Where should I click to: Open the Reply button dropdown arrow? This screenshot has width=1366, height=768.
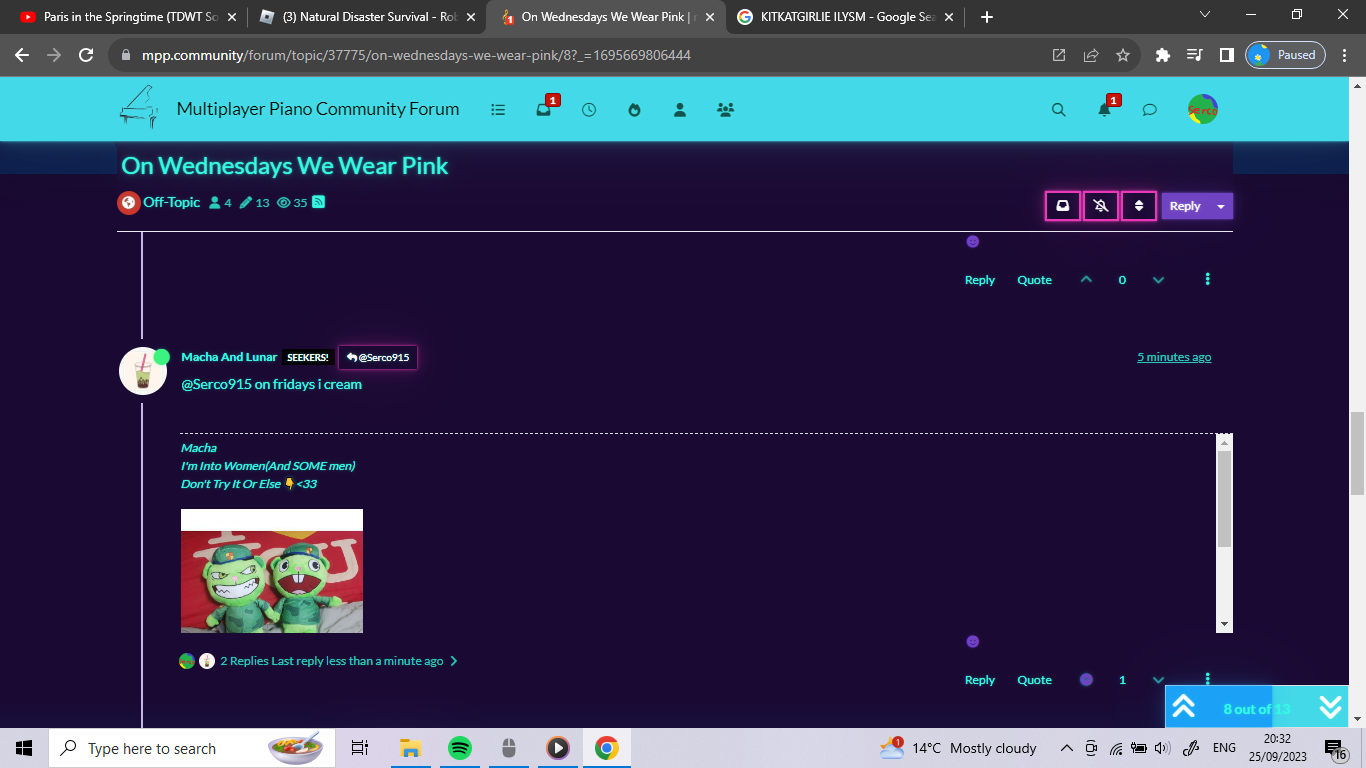click(x=1221, y=206)
